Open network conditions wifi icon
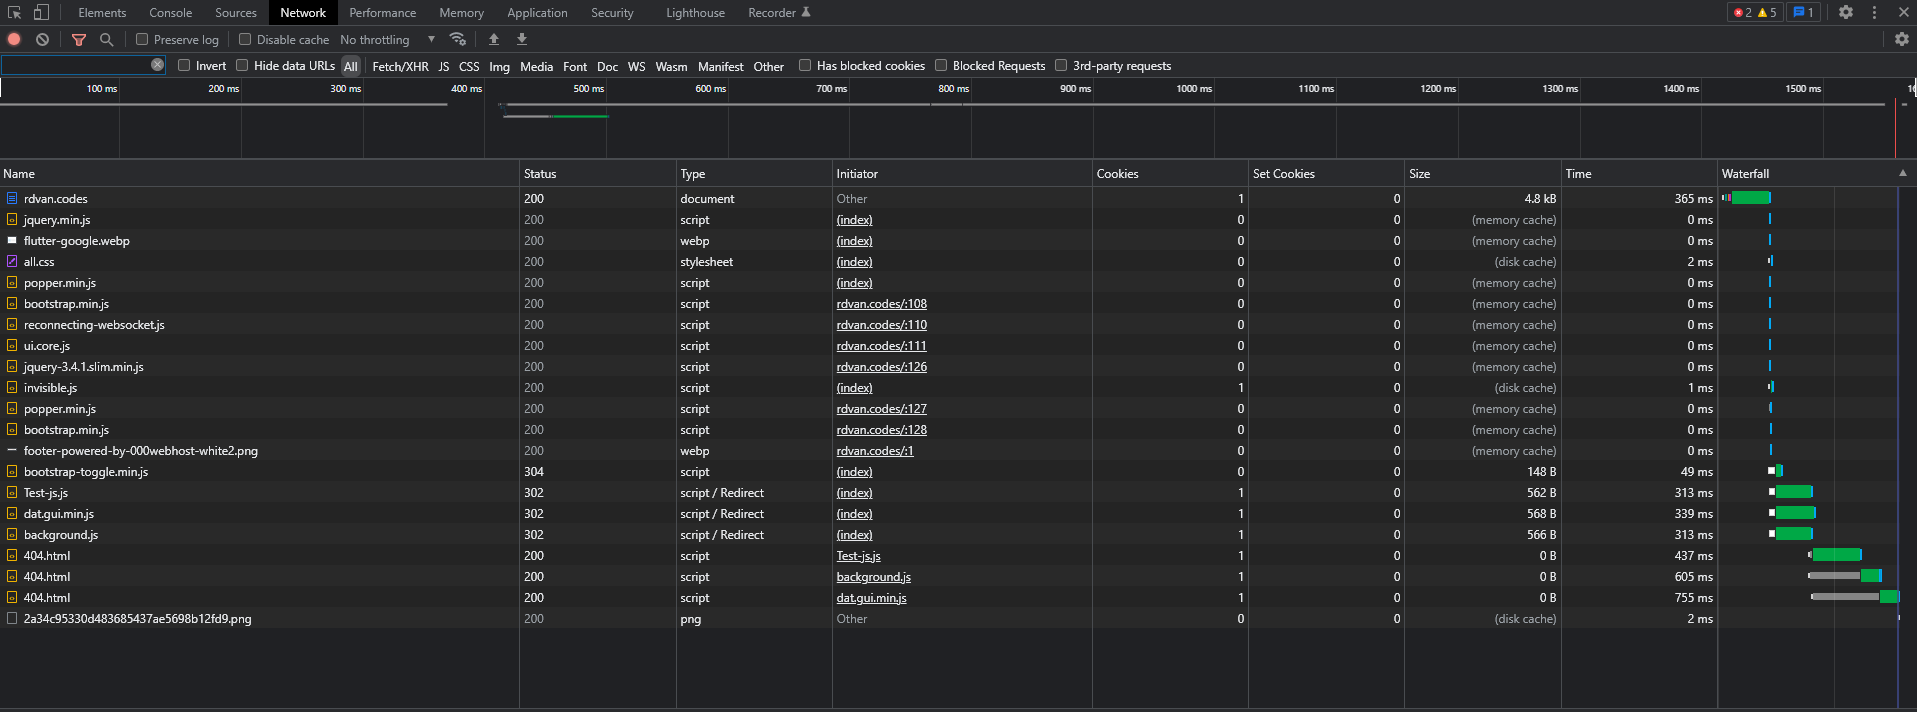This screenshot has width=1917, height=712. click(x=458, y=39)
